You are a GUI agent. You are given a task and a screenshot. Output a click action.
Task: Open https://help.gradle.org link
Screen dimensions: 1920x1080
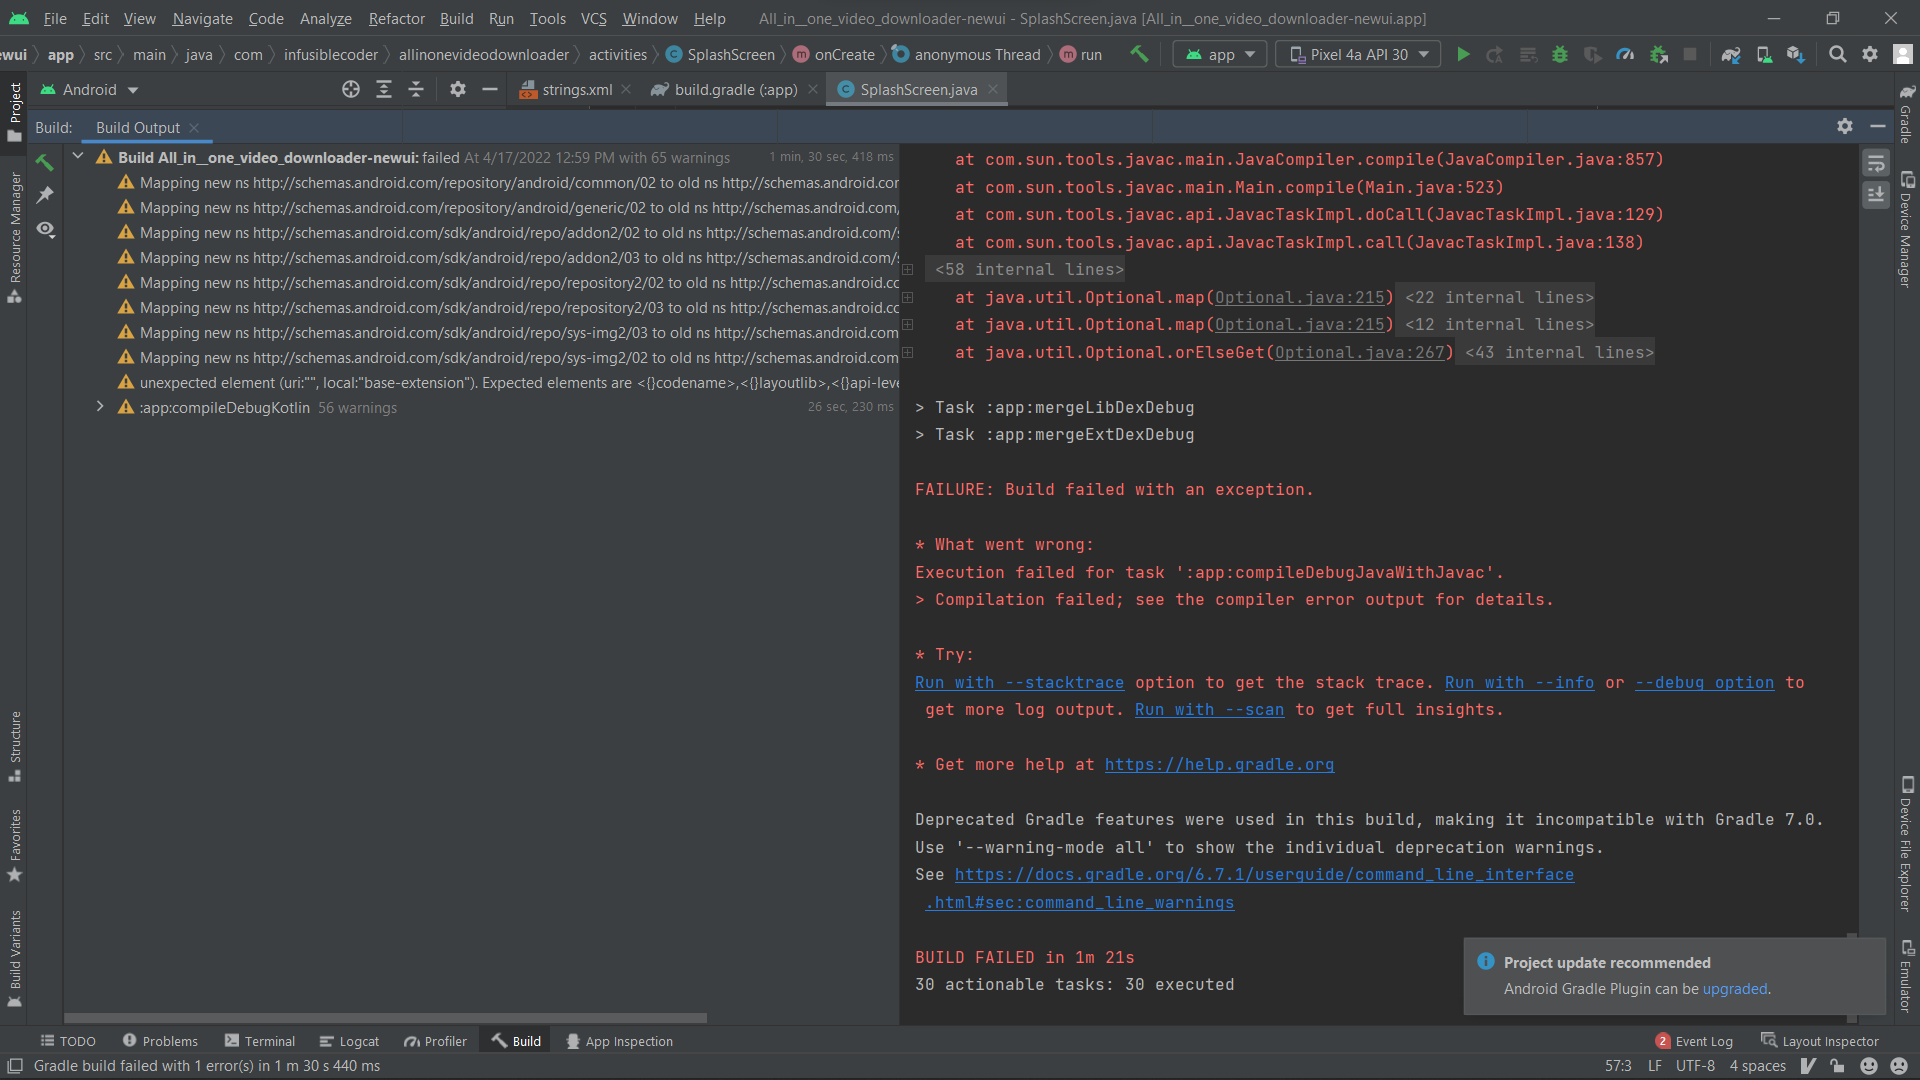click(1219, 764)
